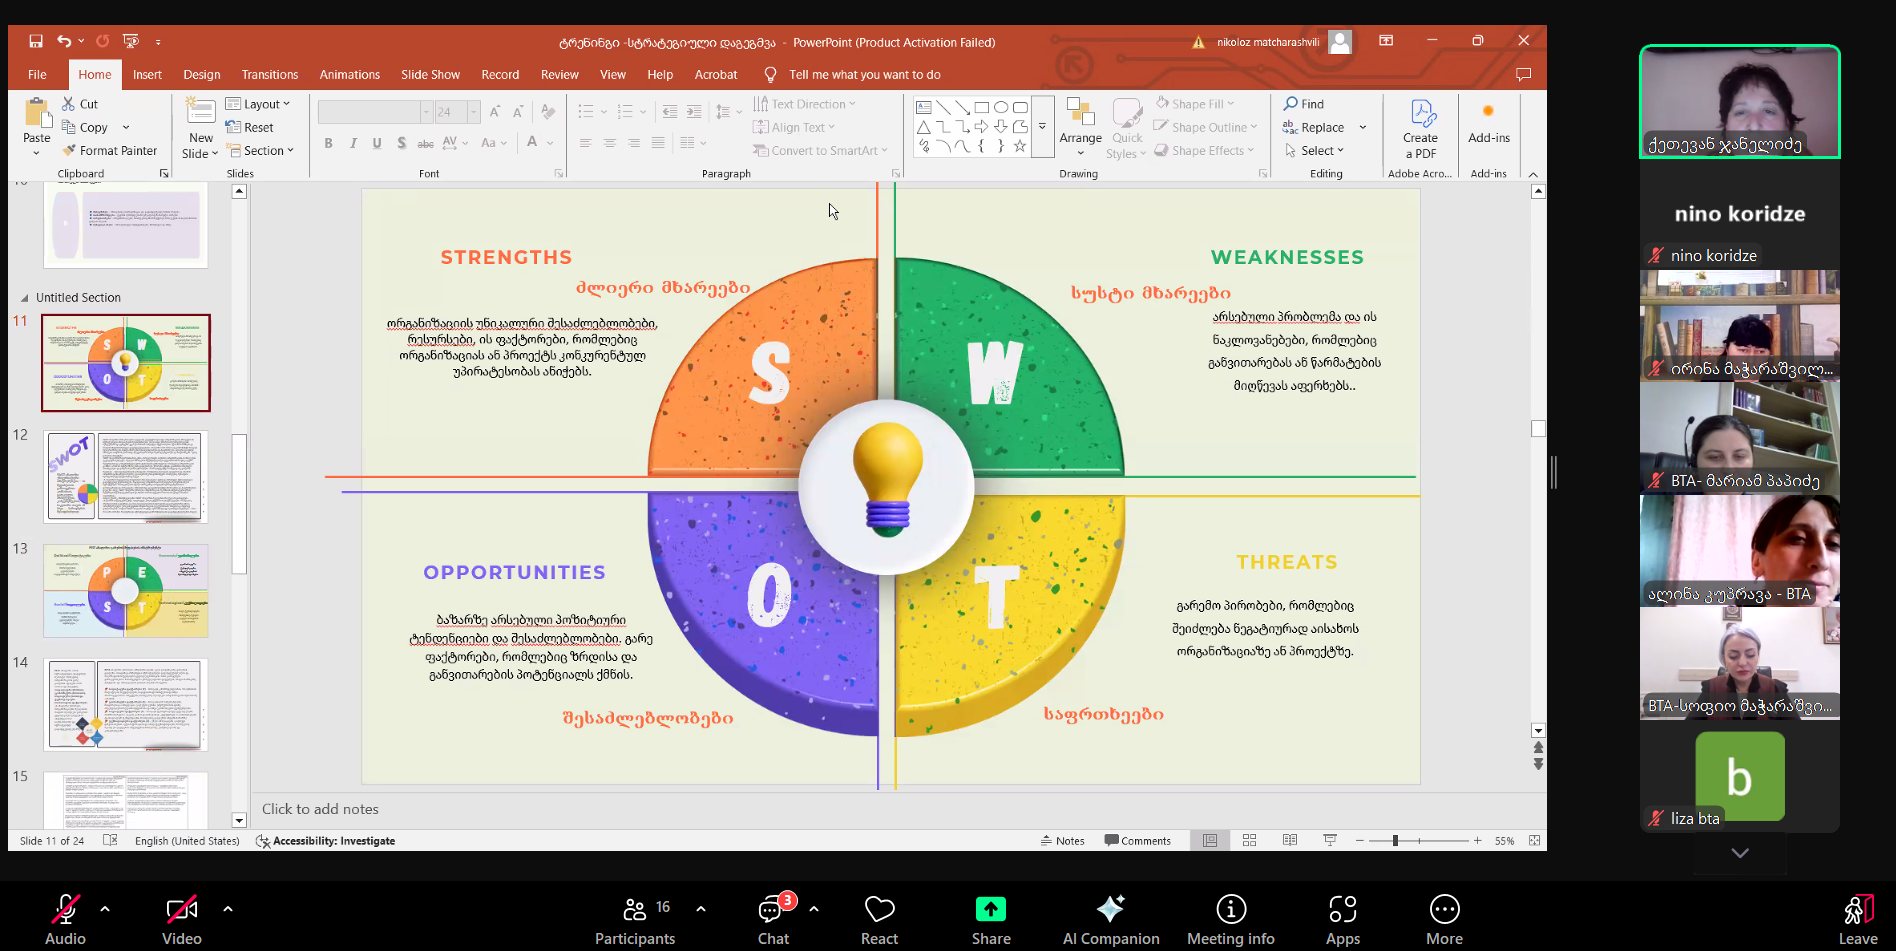This screenshot has height=951, width=1896.
Task: Adjust the zoom slider
Action: 1395,841
